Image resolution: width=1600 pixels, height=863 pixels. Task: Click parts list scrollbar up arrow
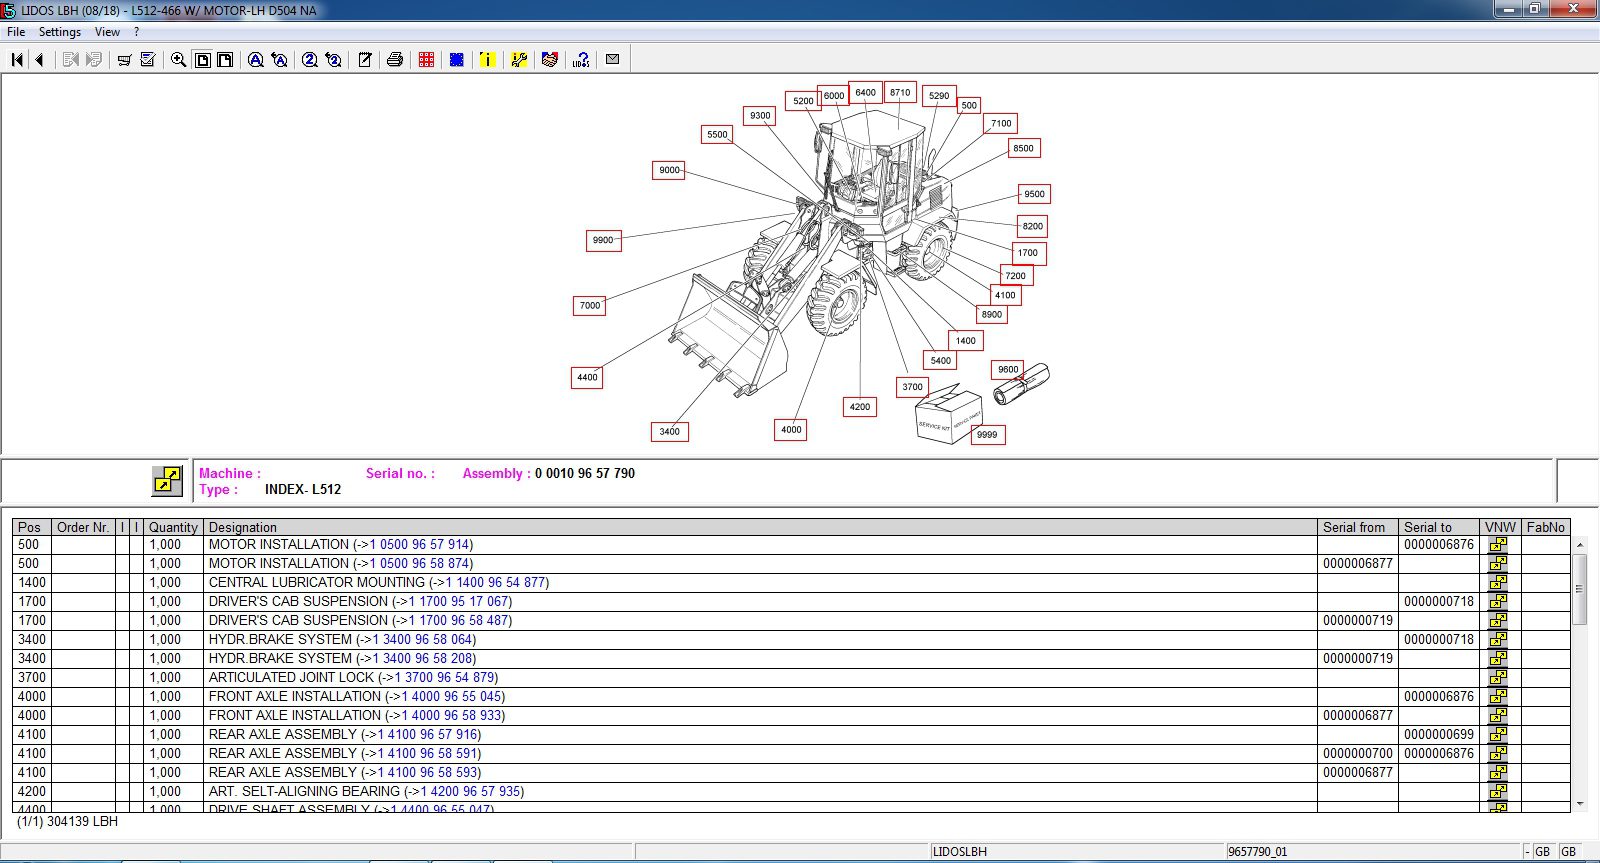[1580, 545]
